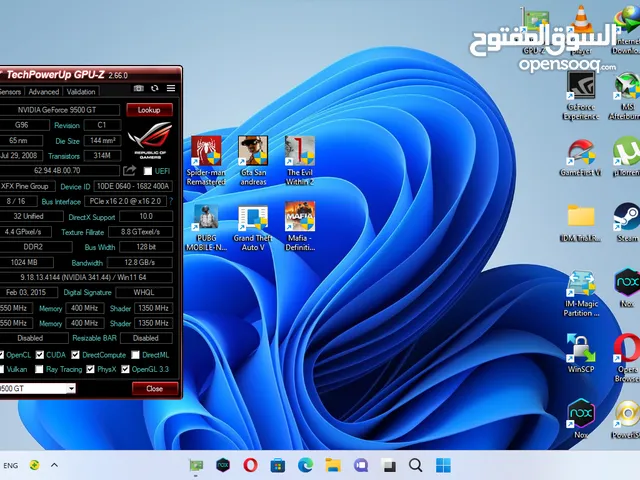Toggle the PhysX checkbox

[90, 369]
